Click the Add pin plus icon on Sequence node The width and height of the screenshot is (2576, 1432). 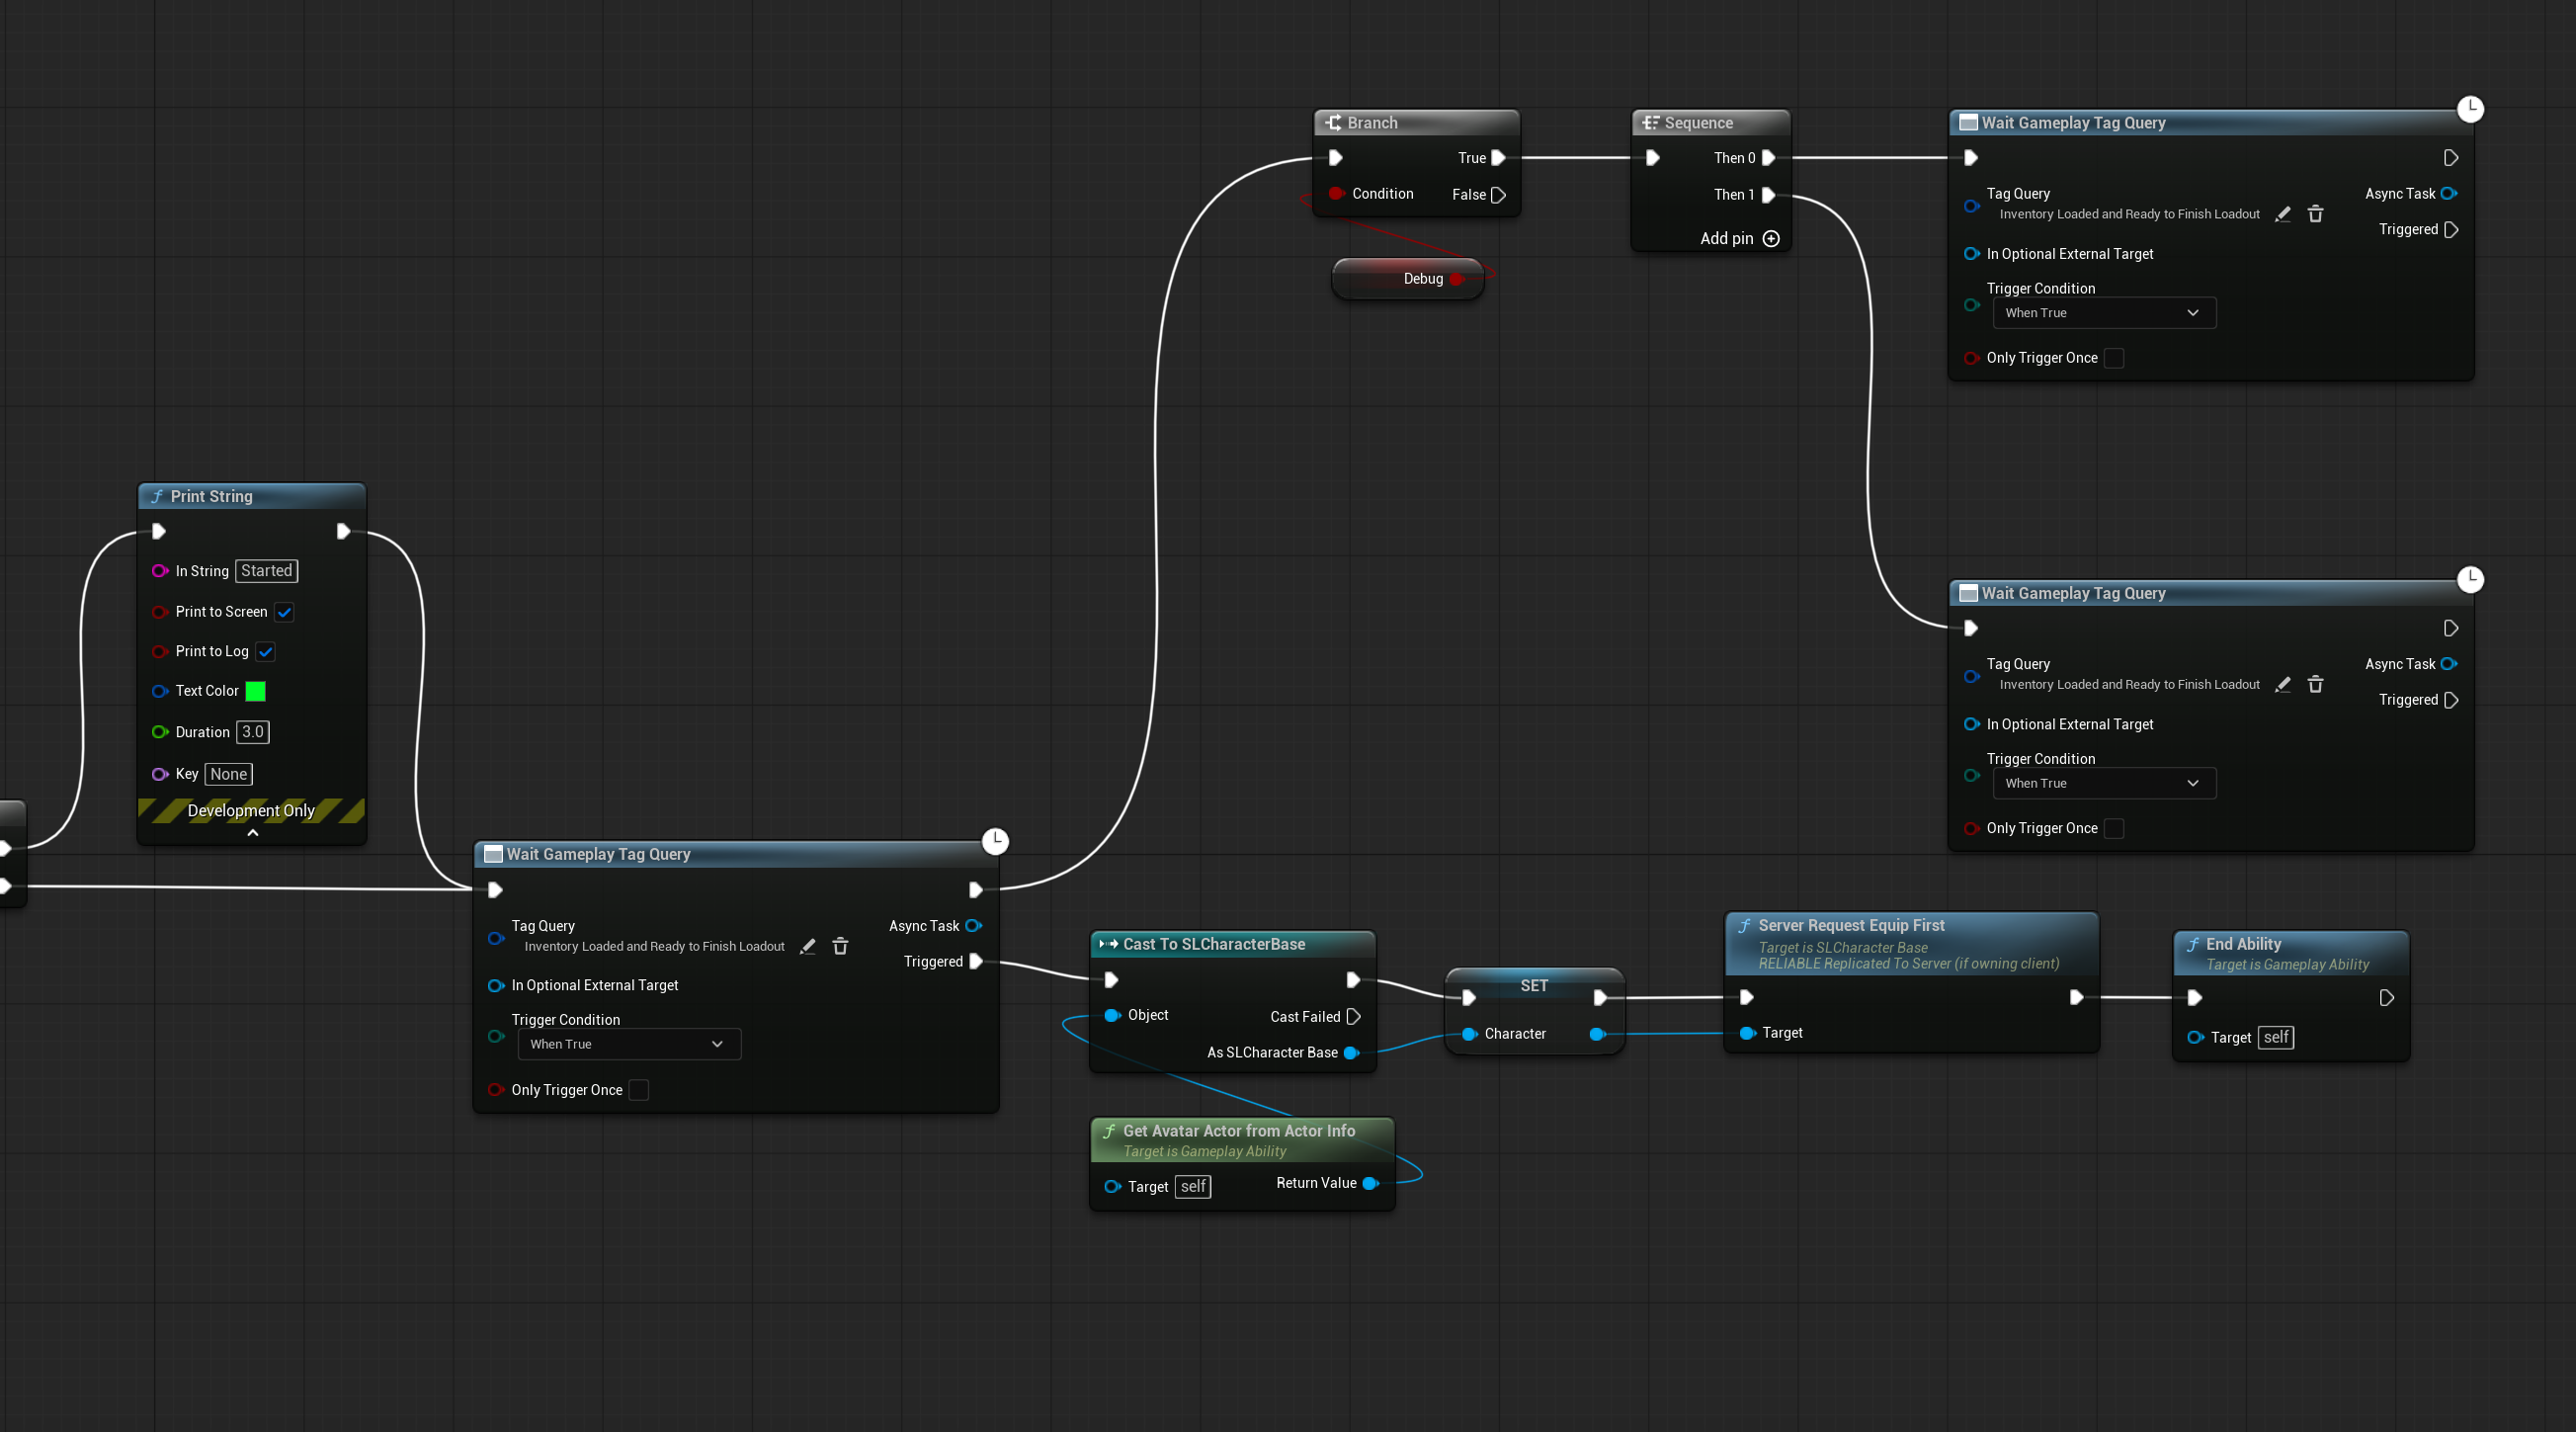click(x=1771, y=238)
